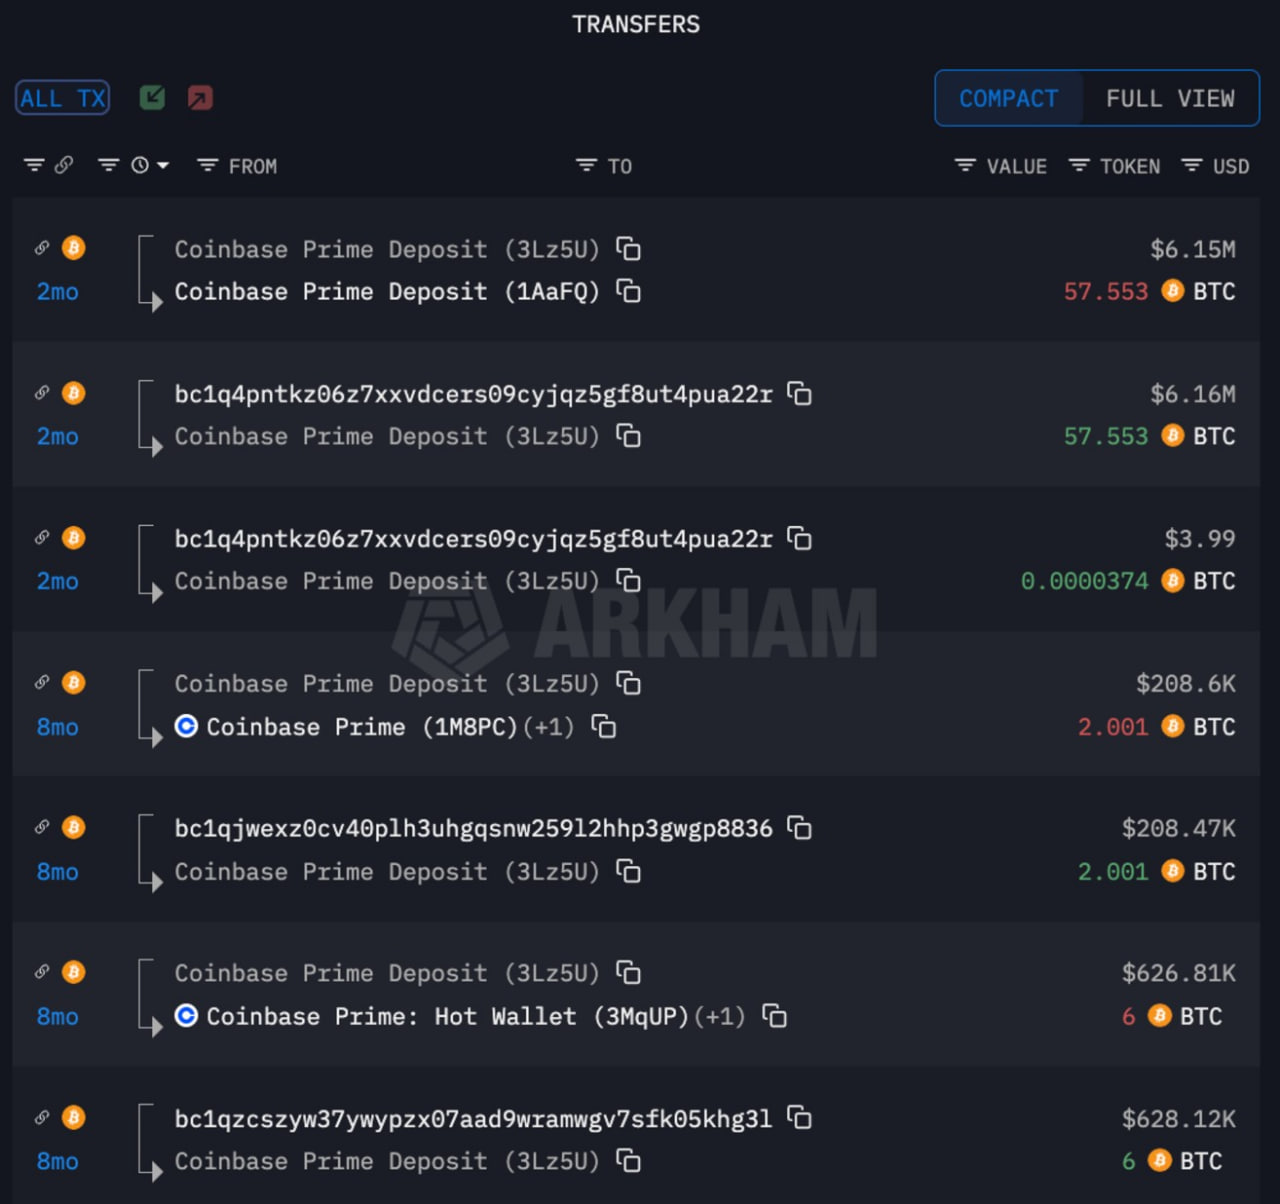Toggle outgoing transfers filter (red arrow)
Viewport: 1280px width, 1204px height.
tap(200, 98)
